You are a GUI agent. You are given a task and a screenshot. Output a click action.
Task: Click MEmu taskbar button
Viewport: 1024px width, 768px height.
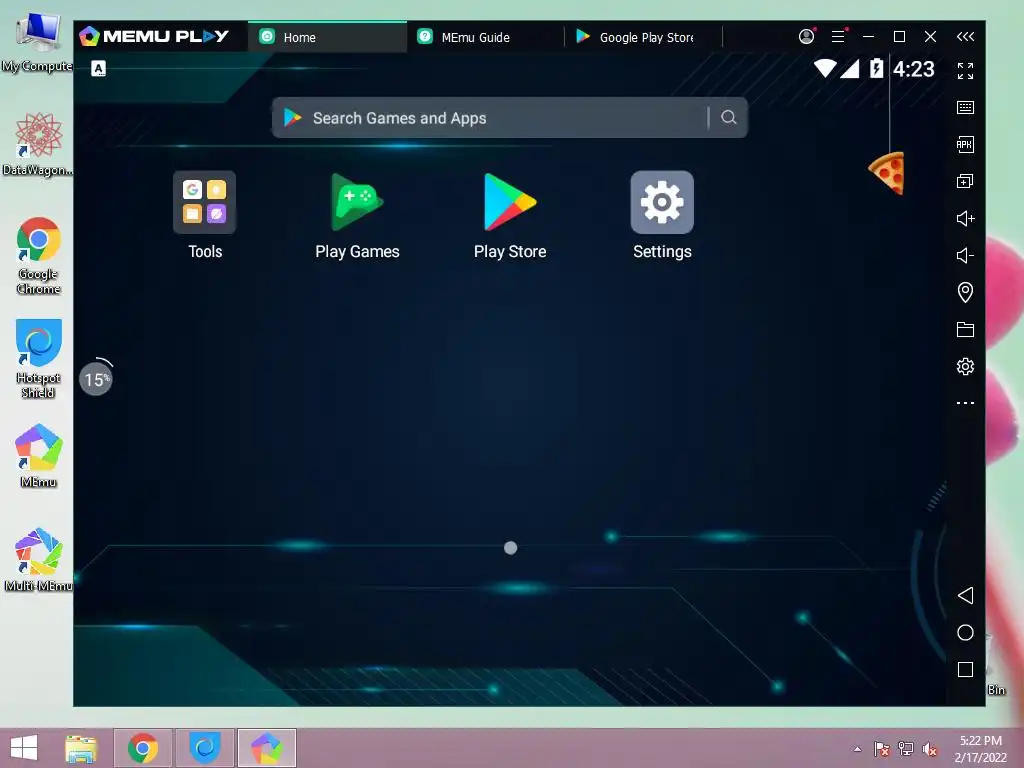(267, 748)
